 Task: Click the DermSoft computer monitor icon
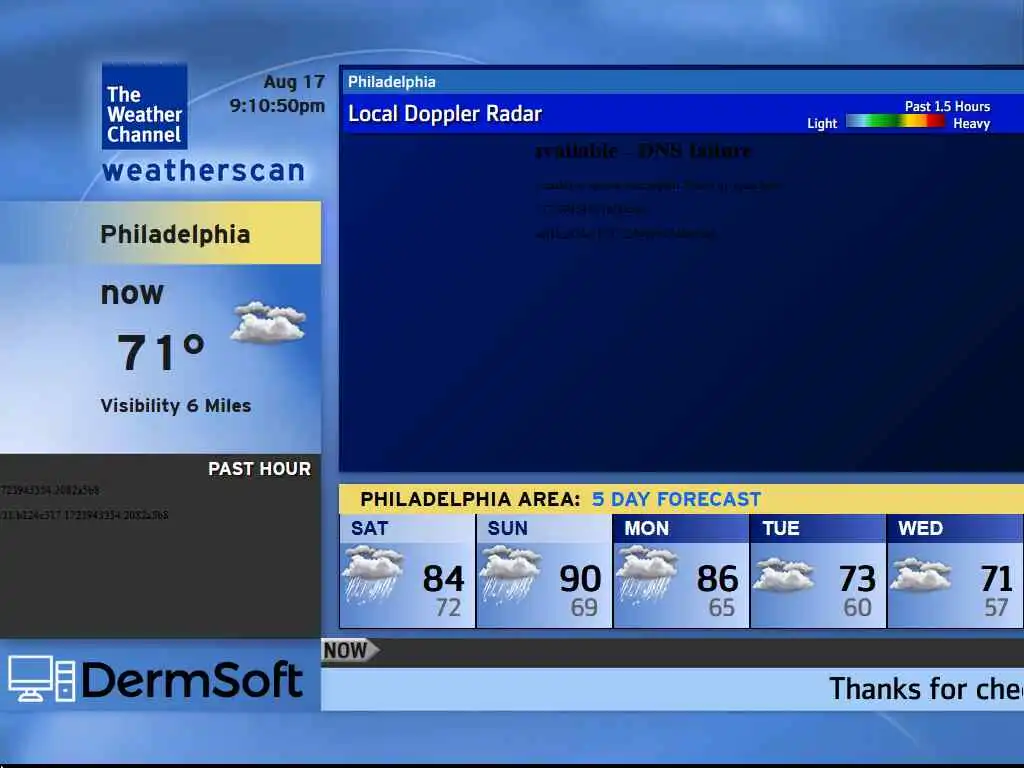[x=41, y=679]
